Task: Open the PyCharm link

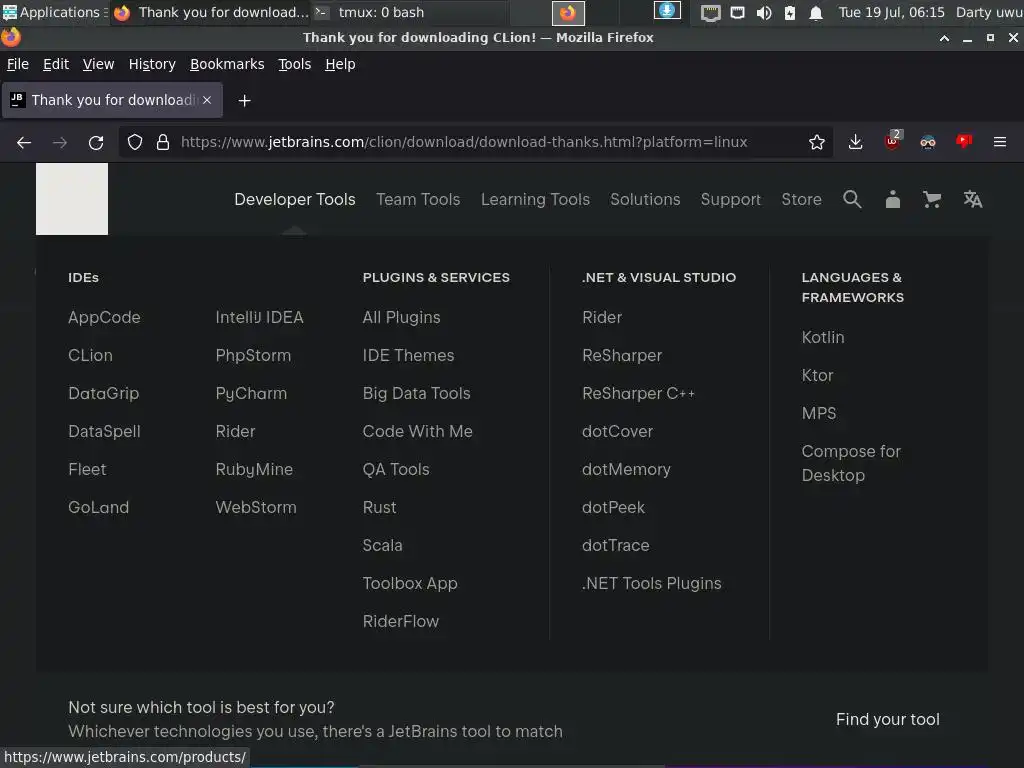Action: coord(251,393)
